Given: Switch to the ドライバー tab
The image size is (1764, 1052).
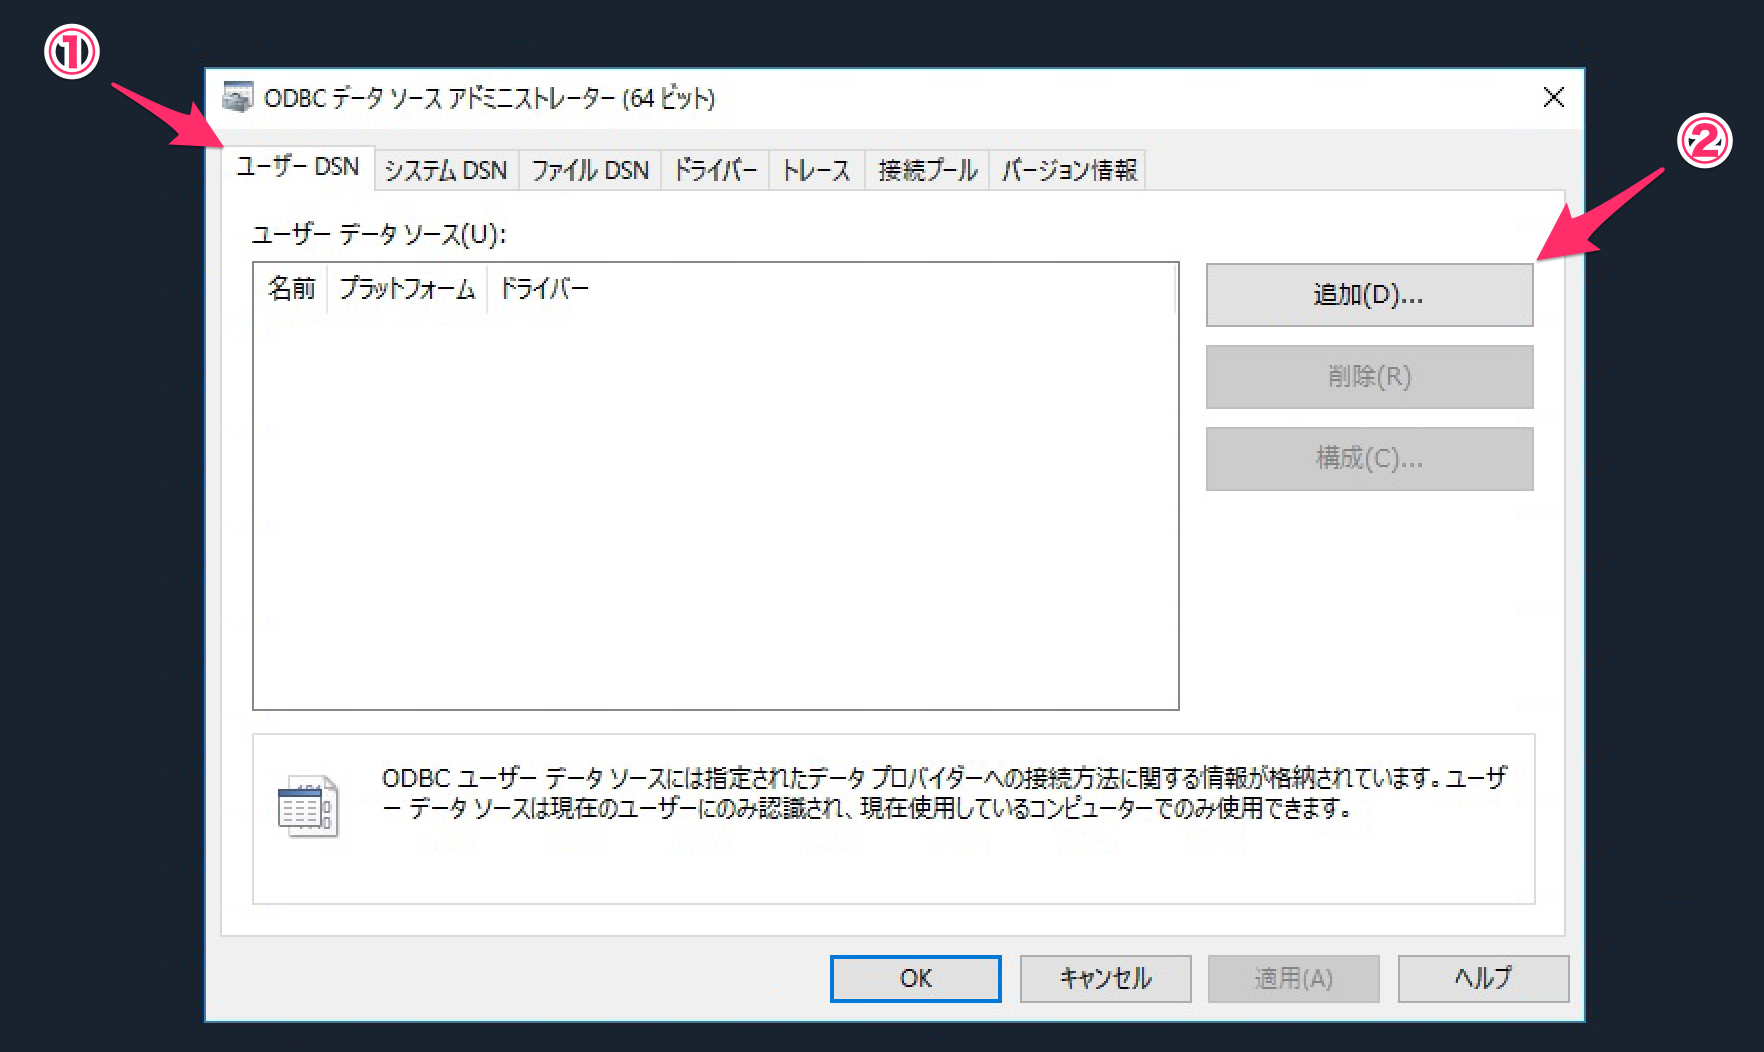Looking at the screenshot, I should (x=715, y=170).
